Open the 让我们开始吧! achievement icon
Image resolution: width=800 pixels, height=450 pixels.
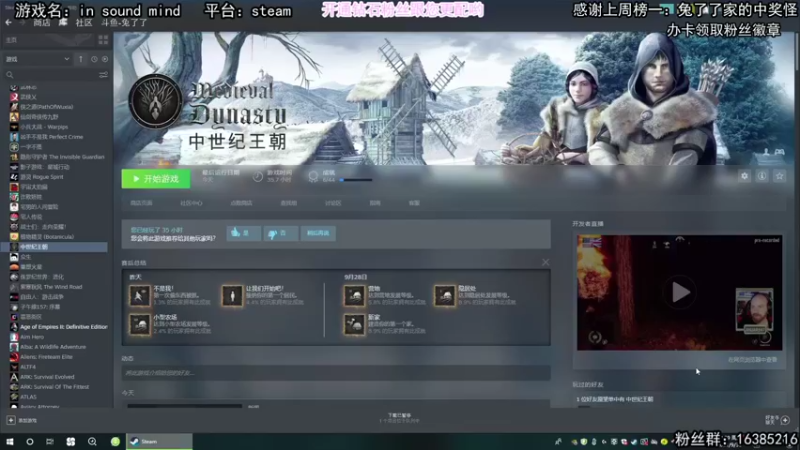click(x=232, y=295)
